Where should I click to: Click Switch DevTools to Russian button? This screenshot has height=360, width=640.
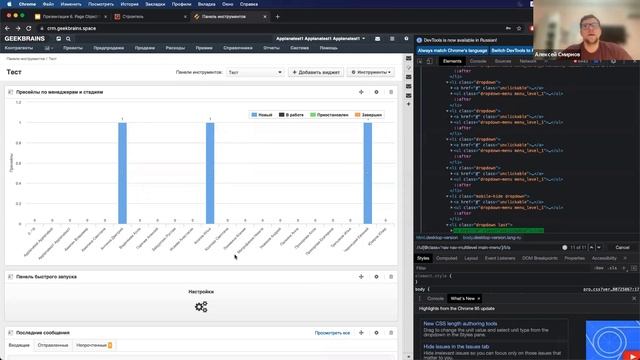pyautogui.click(x=512, y=51)
